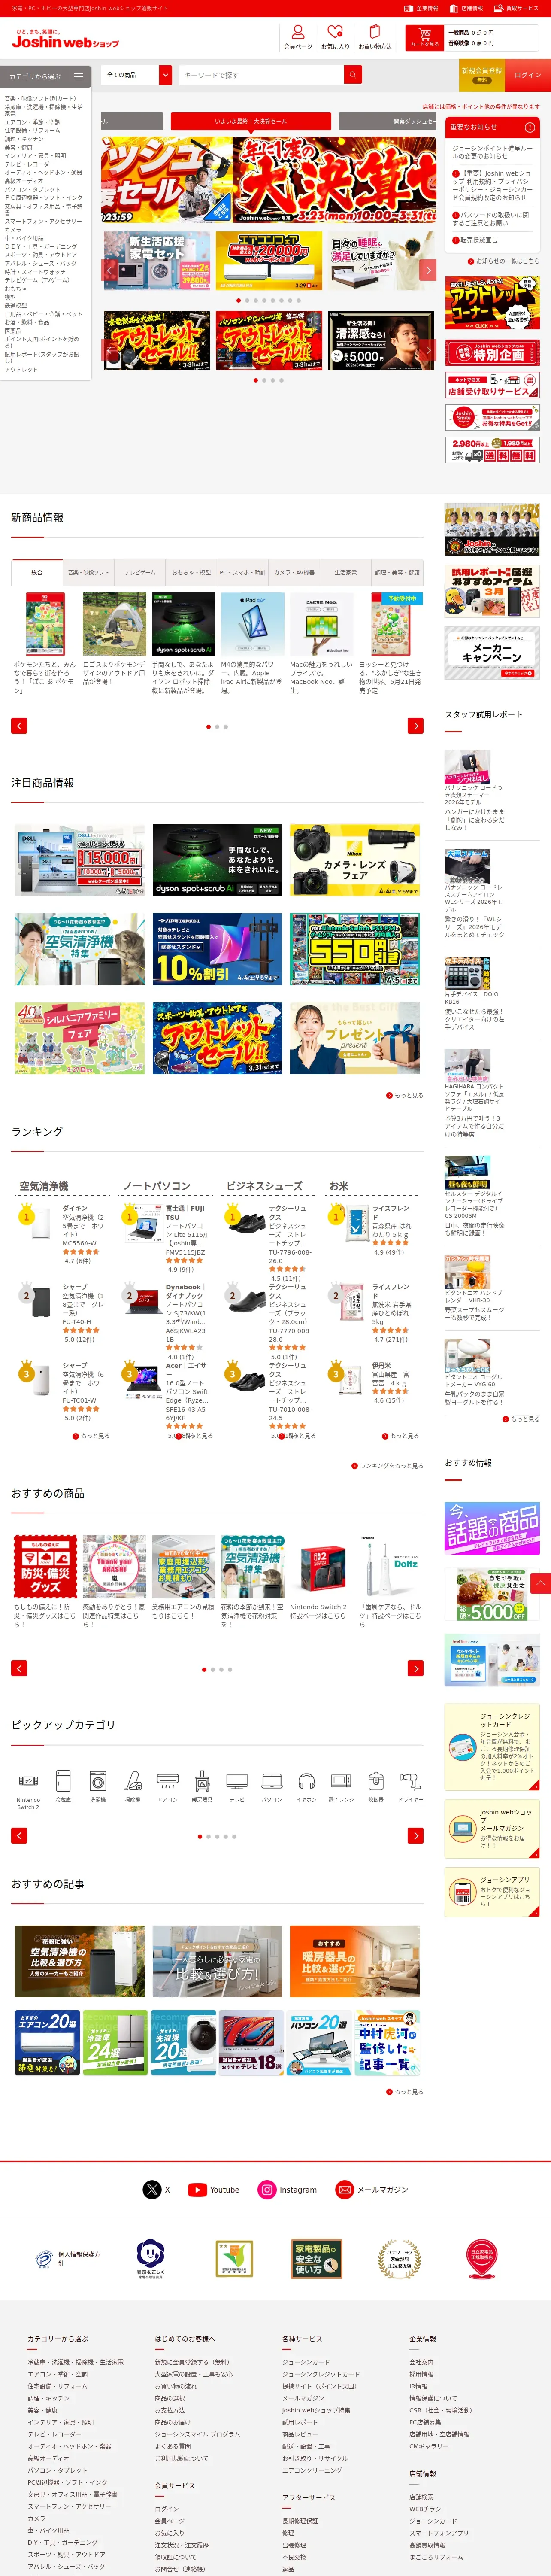Click the ログイン button

click(x=527, y=75)
